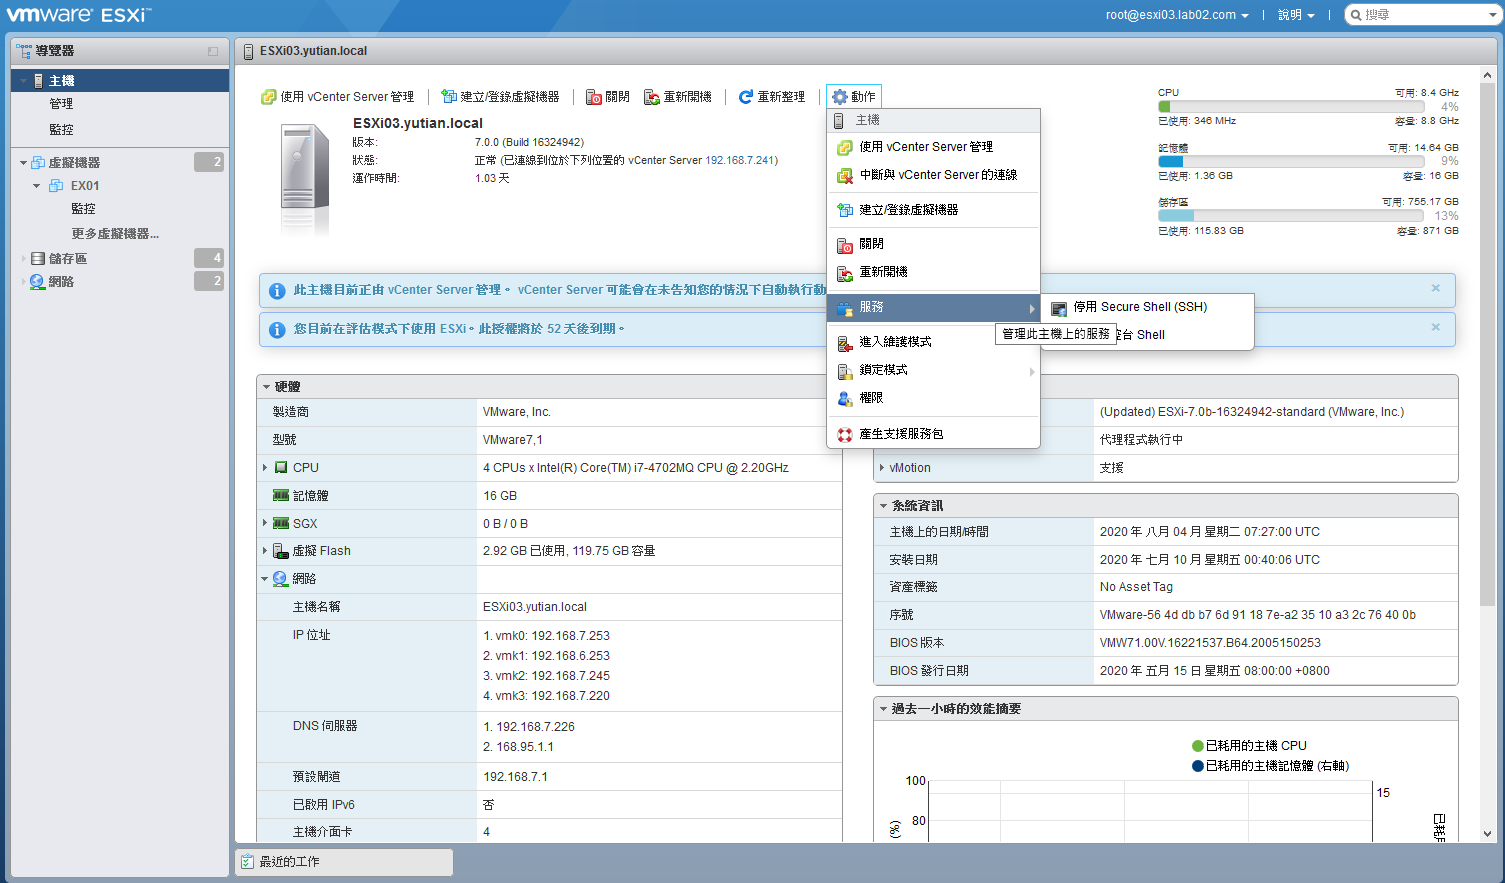
Task: Click the 已耗用的主機 CPU legend entry
Action: coord(1249,746)
